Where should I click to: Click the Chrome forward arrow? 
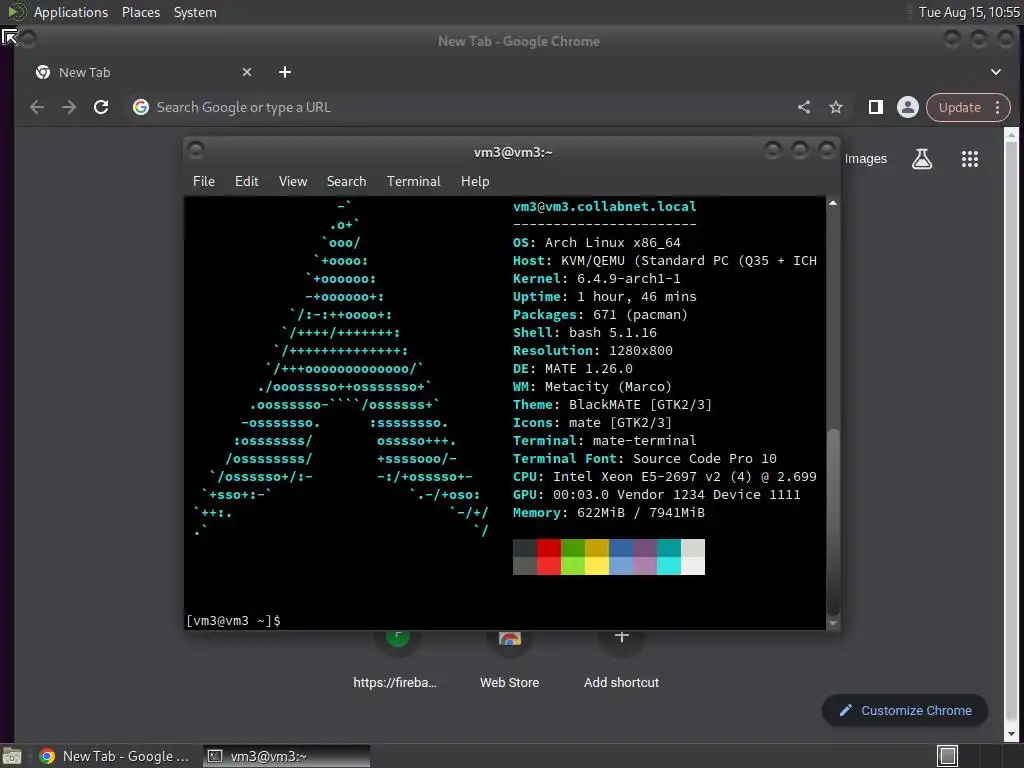pyautogui.click(x=69, y=107)
